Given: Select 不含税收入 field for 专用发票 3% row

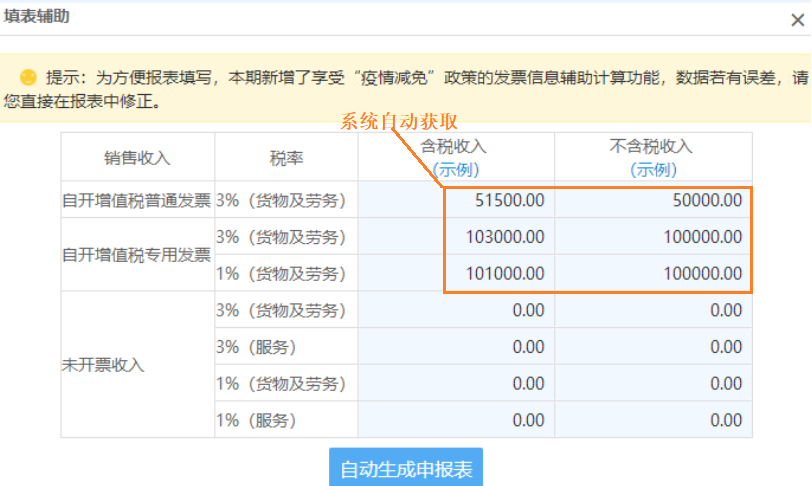Looking at the screenshot, I should click(x=654, y=237).
